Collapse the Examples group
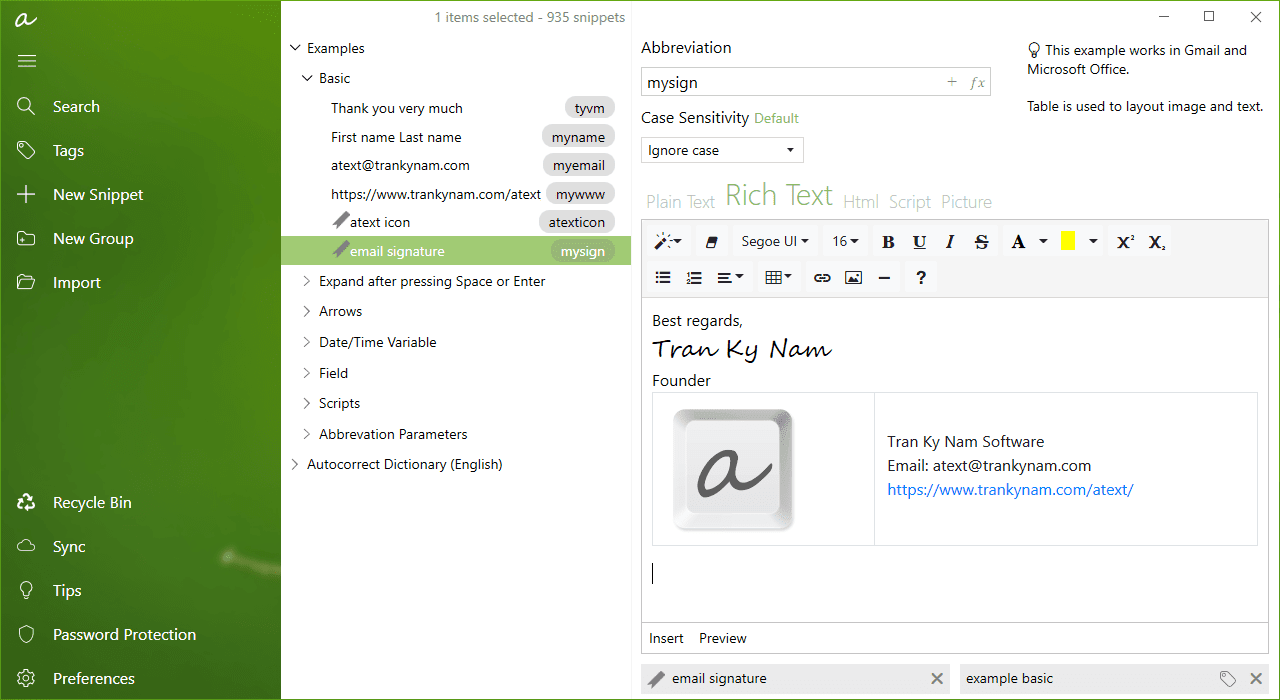 point(295,48)
